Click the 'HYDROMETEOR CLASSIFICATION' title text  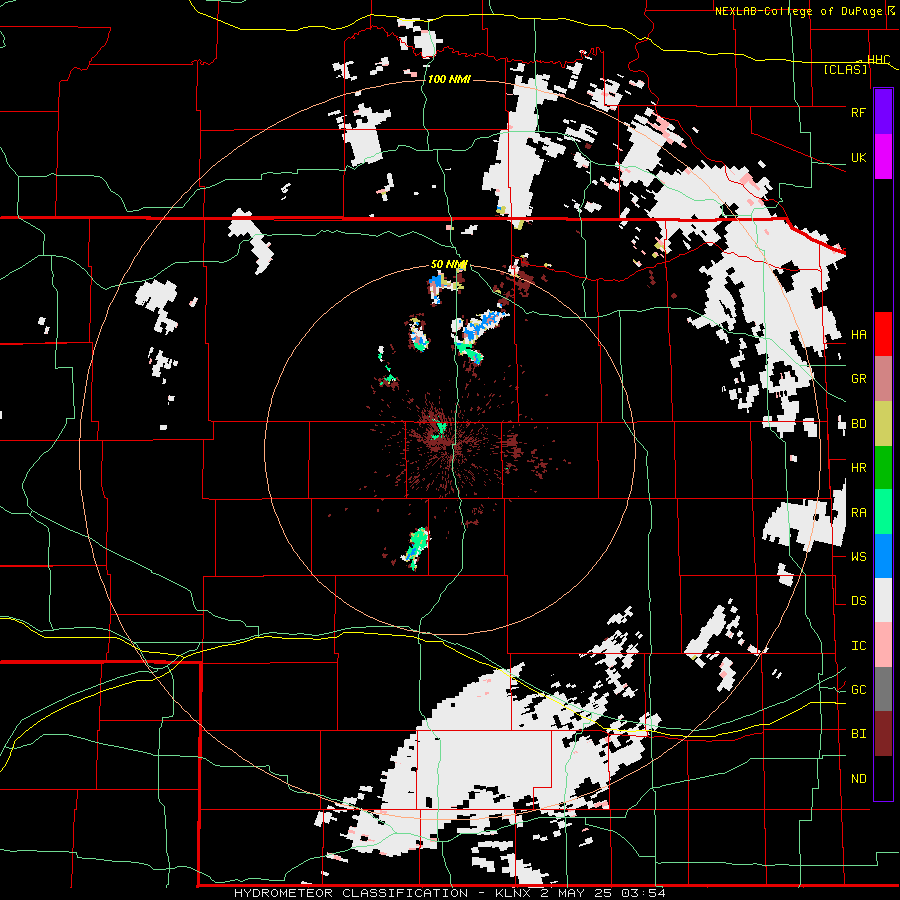(x=351, y=893)
